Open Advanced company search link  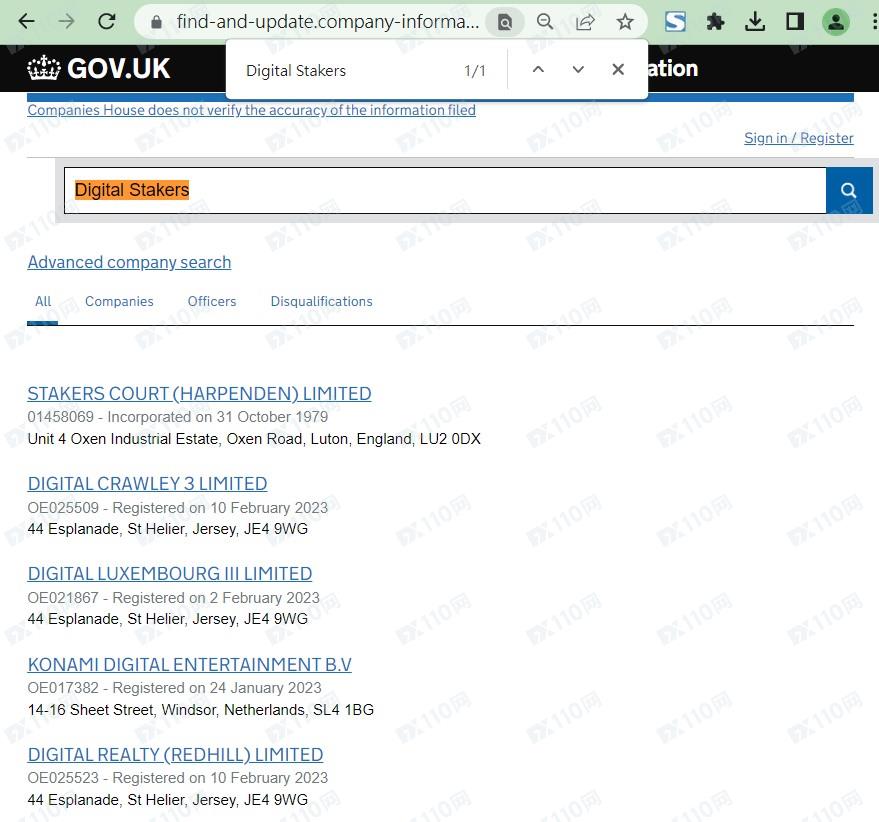129,262
